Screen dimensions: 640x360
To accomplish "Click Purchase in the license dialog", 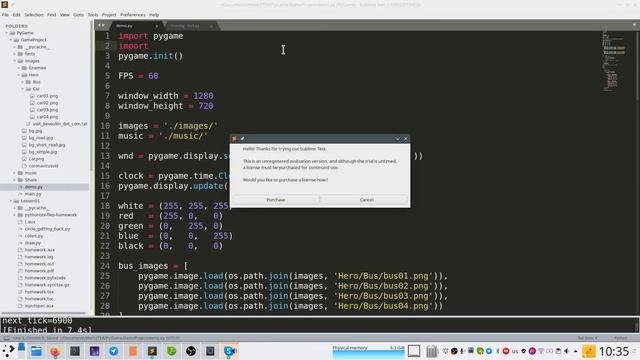I will (x=276, y=200).
